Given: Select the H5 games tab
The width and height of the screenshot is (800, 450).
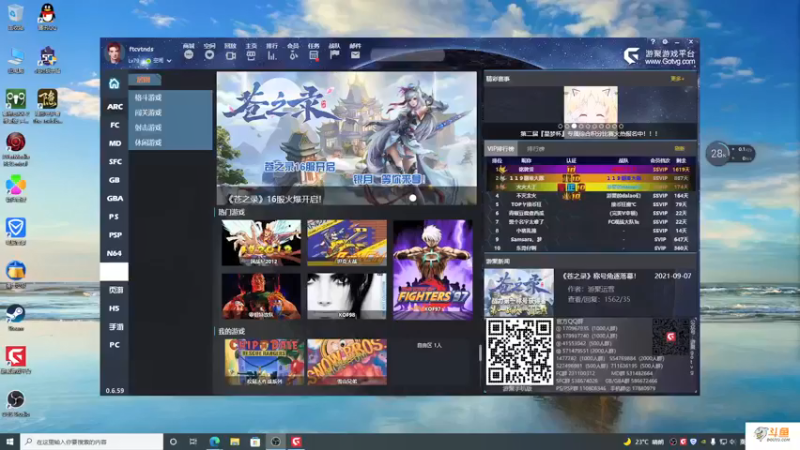Looking at the screenshot, I should (114, 309).
